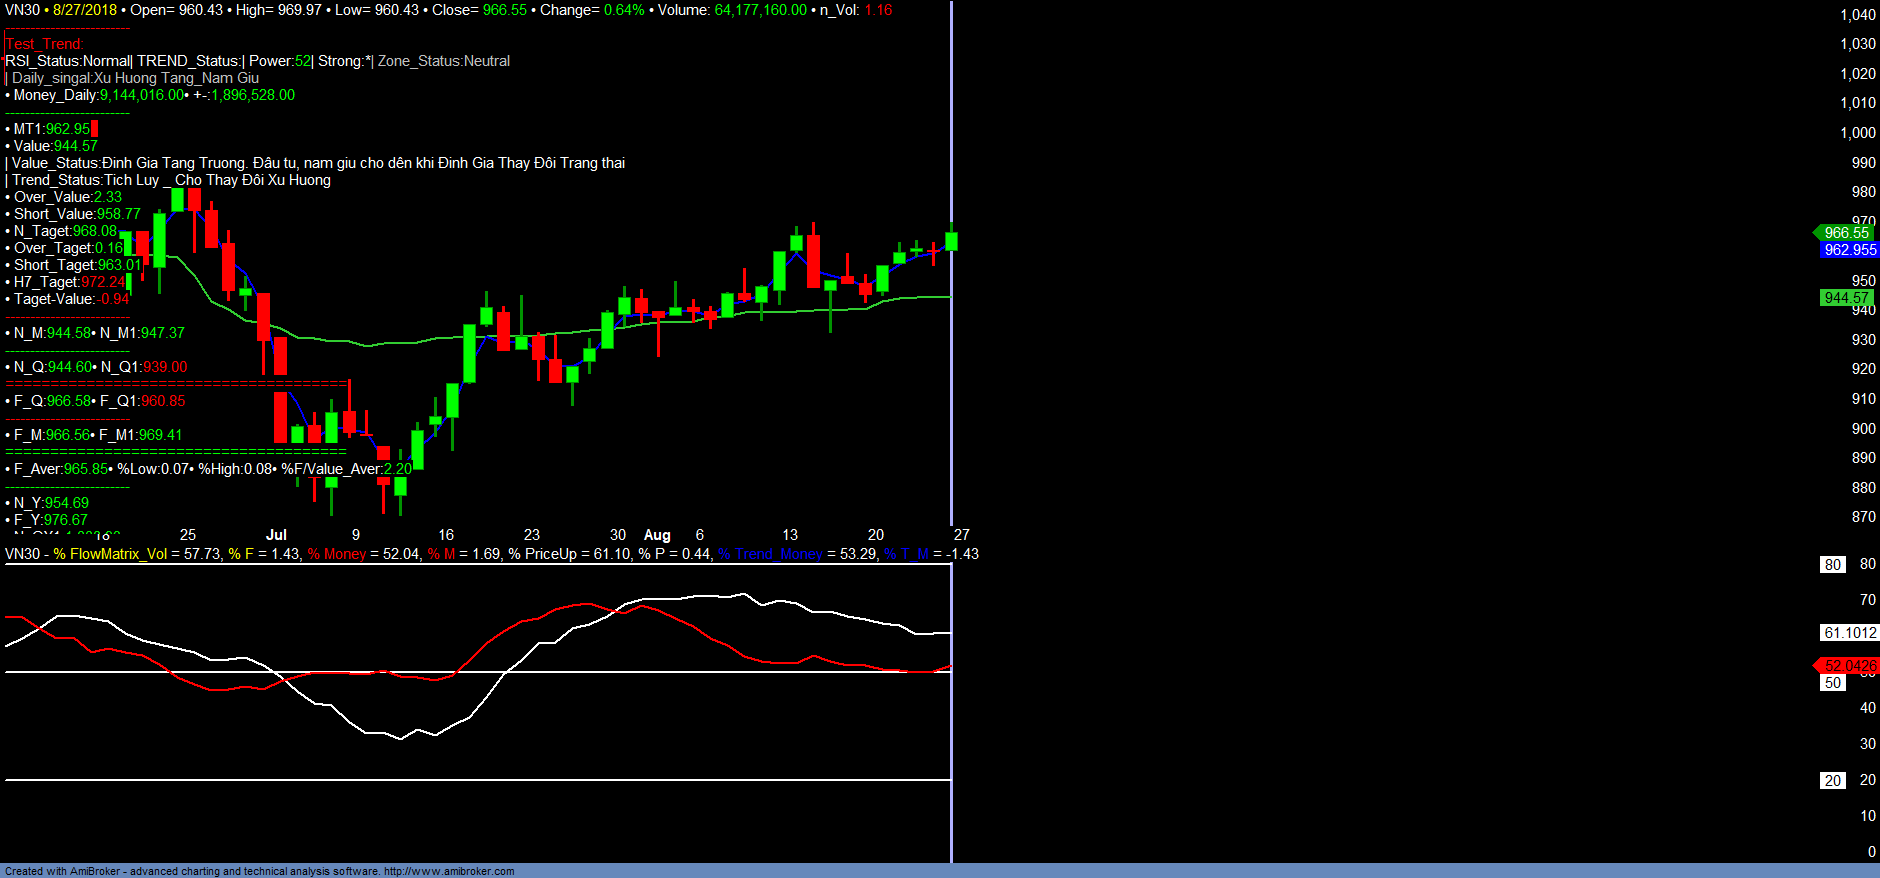Click the green 944.57 value tag
Screen dimensions: 1880x878
point(1846,297)
